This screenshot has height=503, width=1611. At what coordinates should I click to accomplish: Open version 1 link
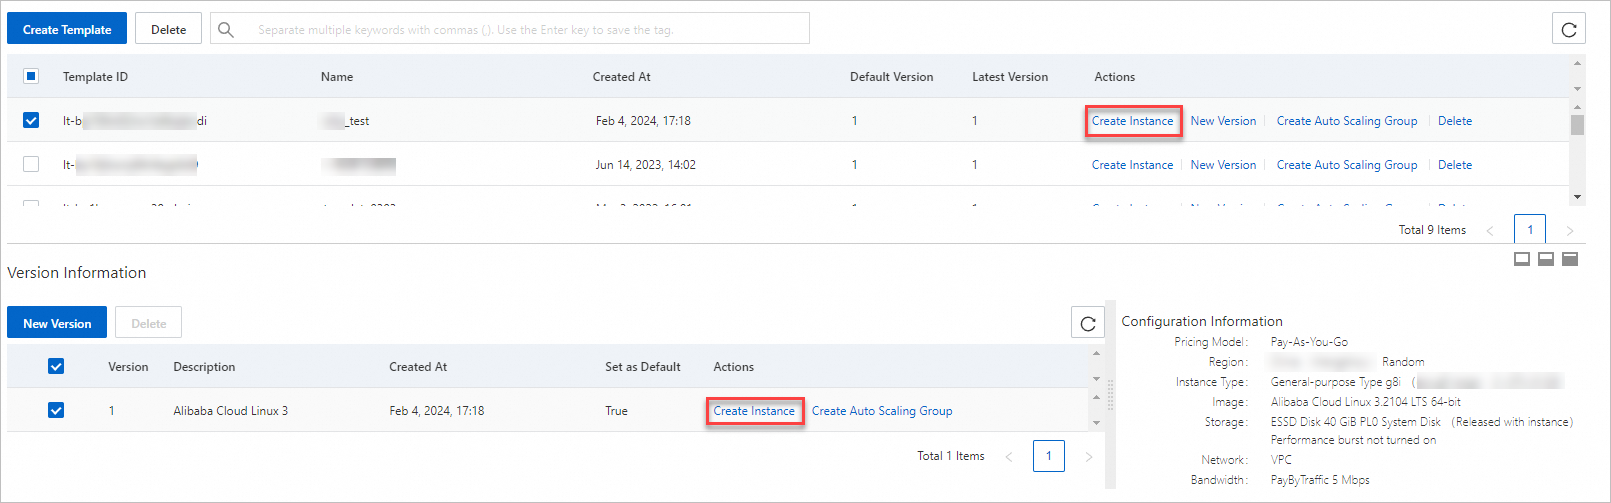click(111, 411)
